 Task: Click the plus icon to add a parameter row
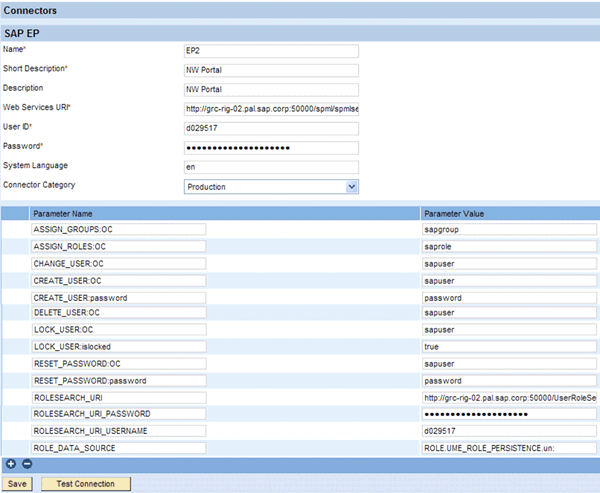(11, 464)
